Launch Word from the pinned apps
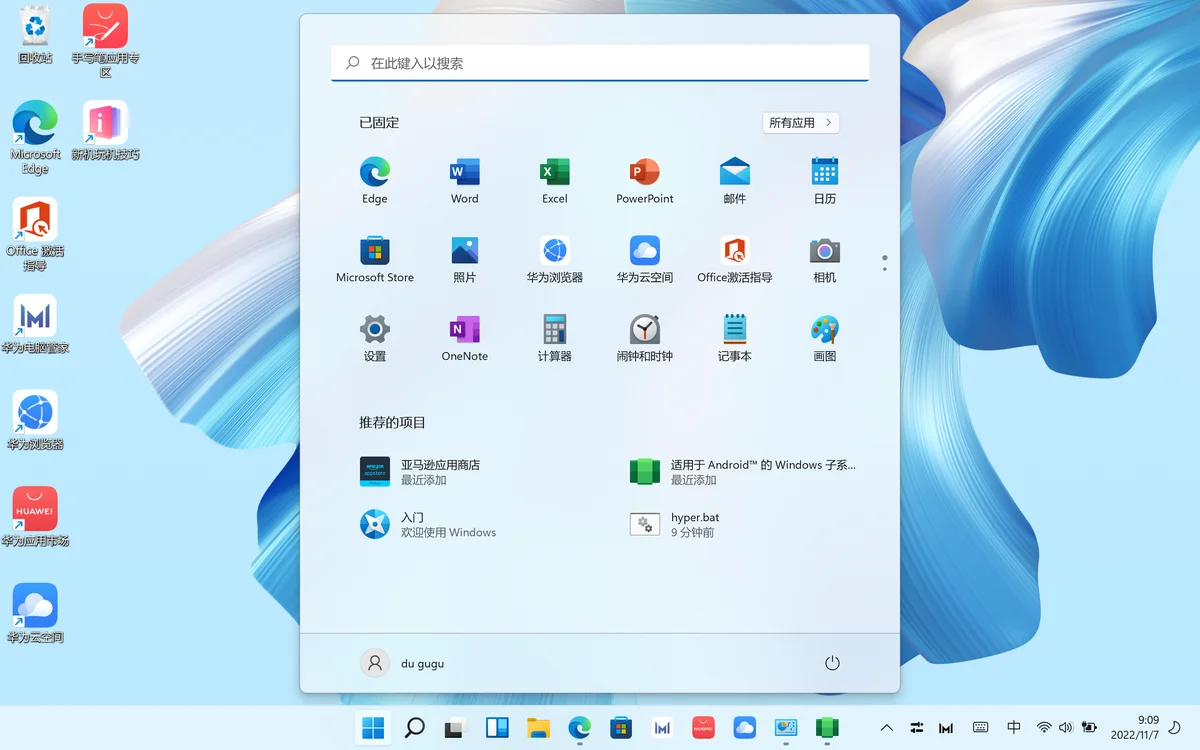 [x=465, y=181]
